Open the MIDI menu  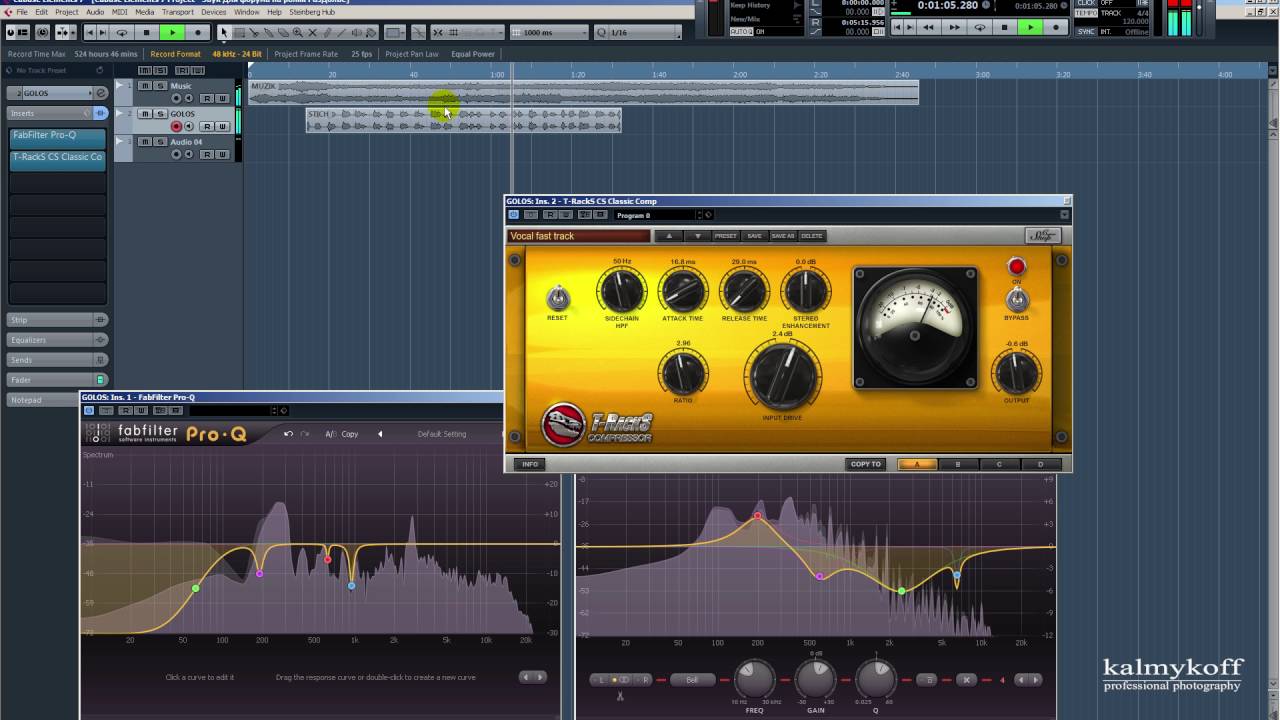tap(119, 12)
